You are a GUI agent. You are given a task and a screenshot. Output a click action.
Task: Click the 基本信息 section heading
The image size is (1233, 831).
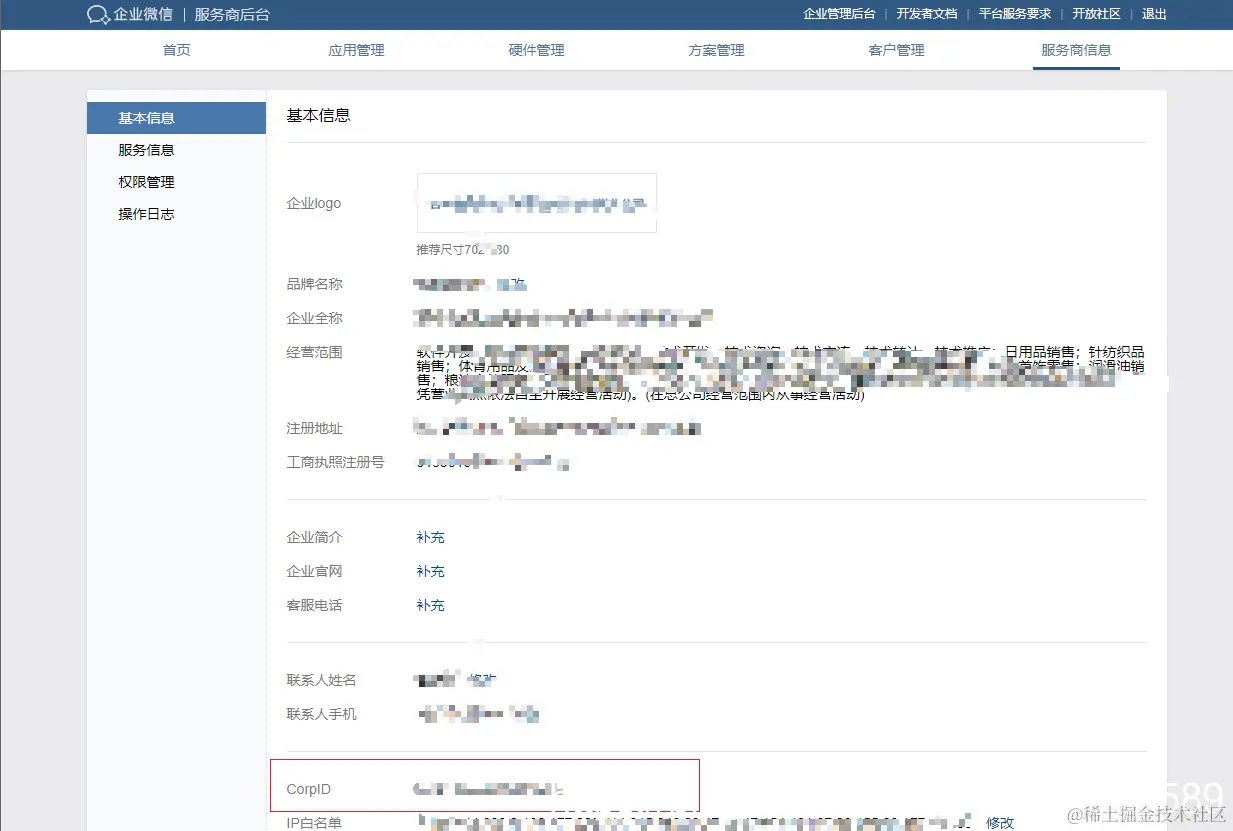319,115
